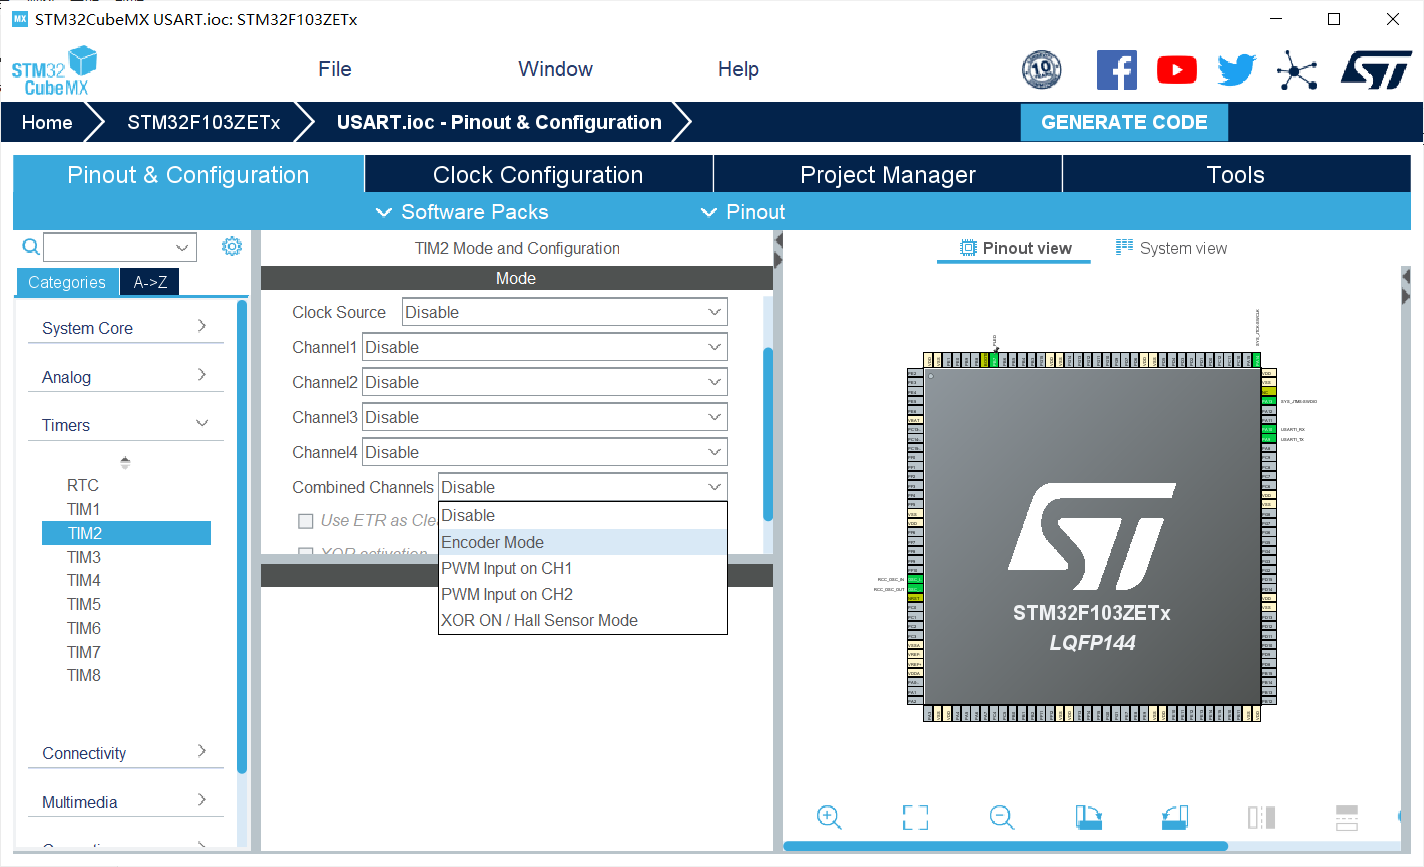Zoom in on the chip pinout

pyautogui.click(x=829, y=817)
